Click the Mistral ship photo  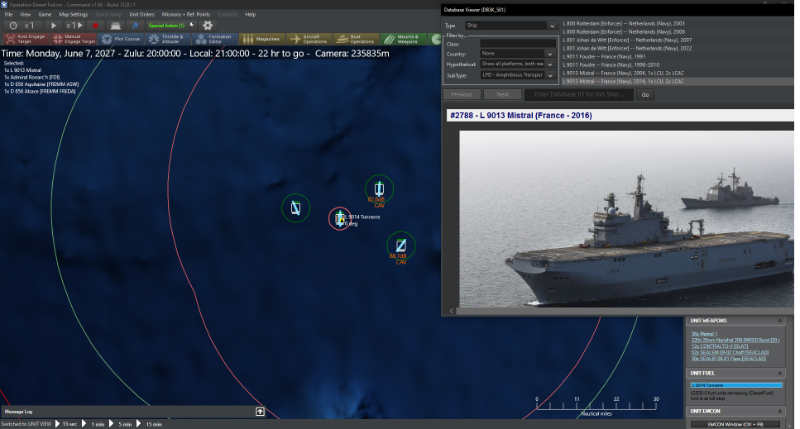coord(627,218)
